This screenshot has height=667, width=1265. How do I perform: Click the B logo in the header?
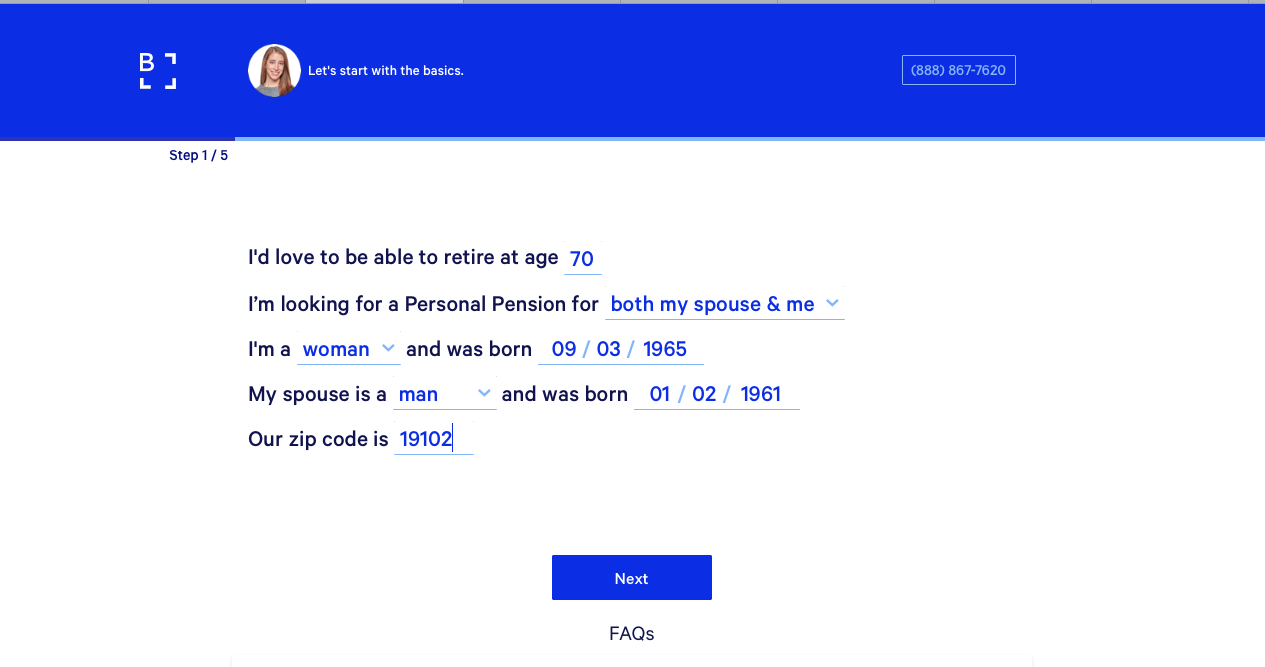[x=158, y=71]
